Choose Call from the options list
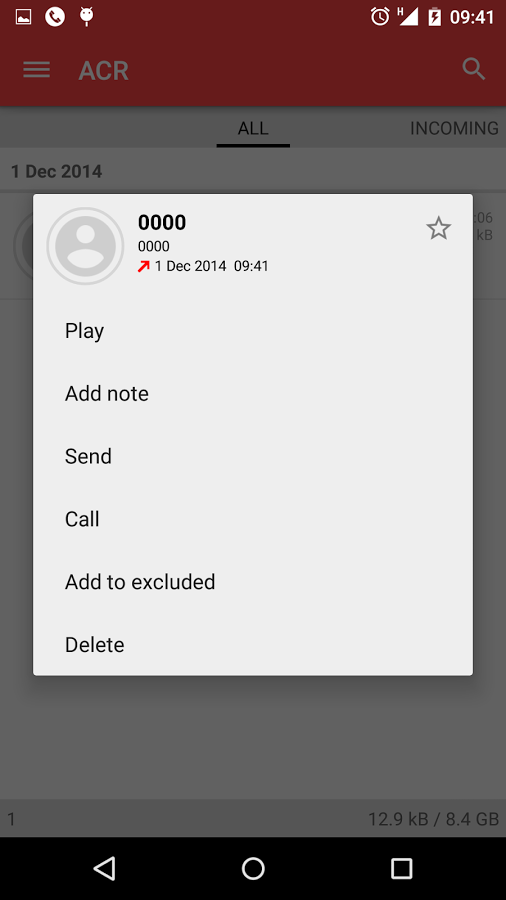 253,519
